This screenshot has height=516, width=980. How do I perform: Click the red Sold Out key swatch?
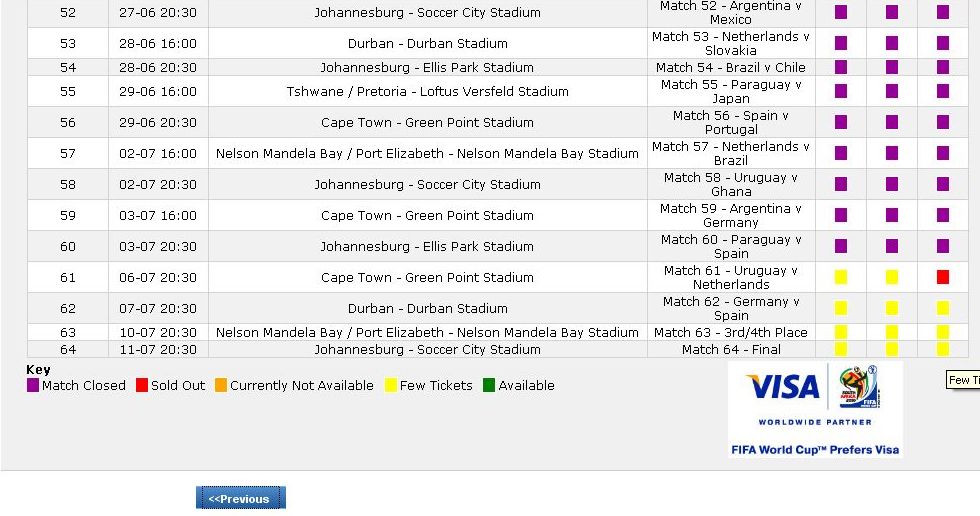pyautogui.click(x=142, y=385)
